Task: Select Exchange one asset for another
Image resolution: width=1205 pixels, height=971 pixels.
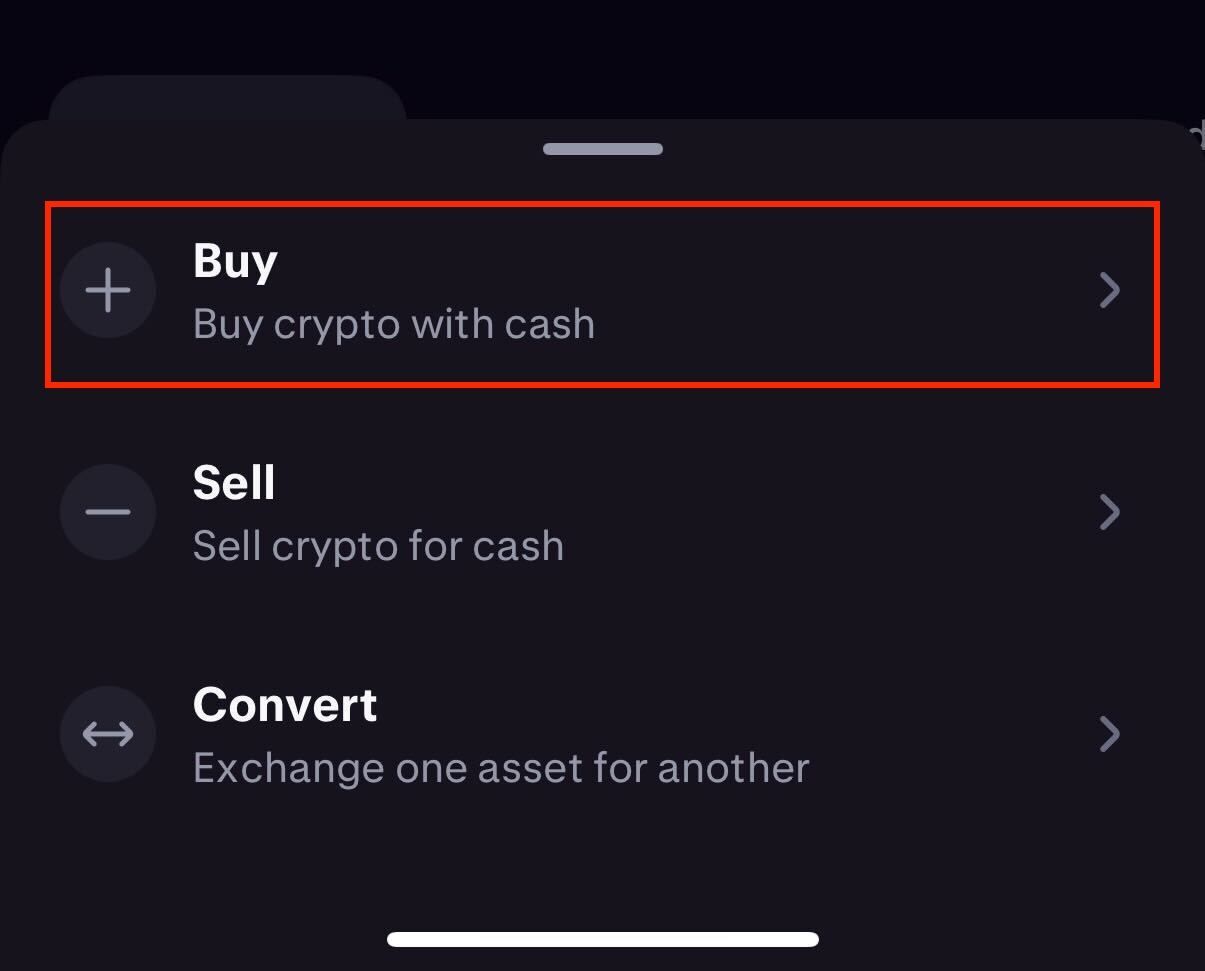Action: tap(500, 767)
